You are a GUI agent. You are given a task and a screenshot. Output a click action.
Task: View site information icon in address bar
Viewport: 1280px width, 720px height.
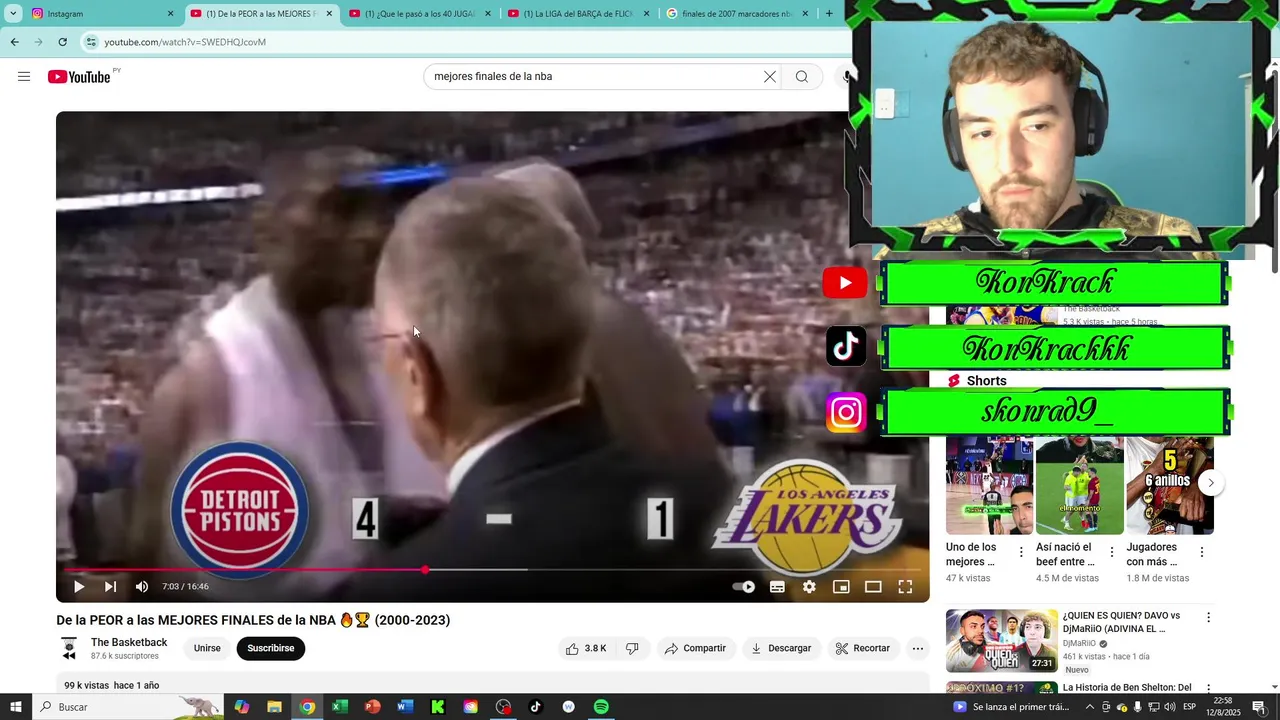pyautogui.click(x=91, y=42)
